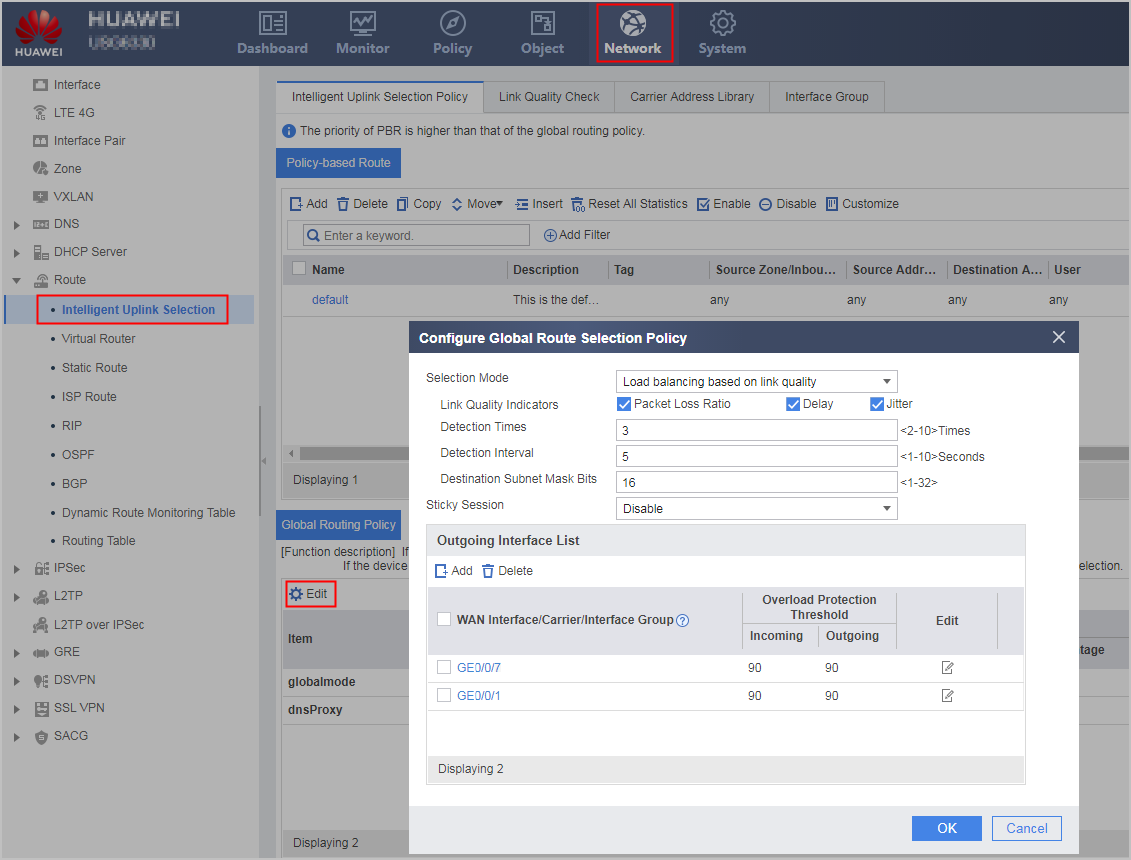The height and width of the screenshot is (860, 1131).
Task: Click the horizontal scrollbar under policy table
Action: click(353, 454)
